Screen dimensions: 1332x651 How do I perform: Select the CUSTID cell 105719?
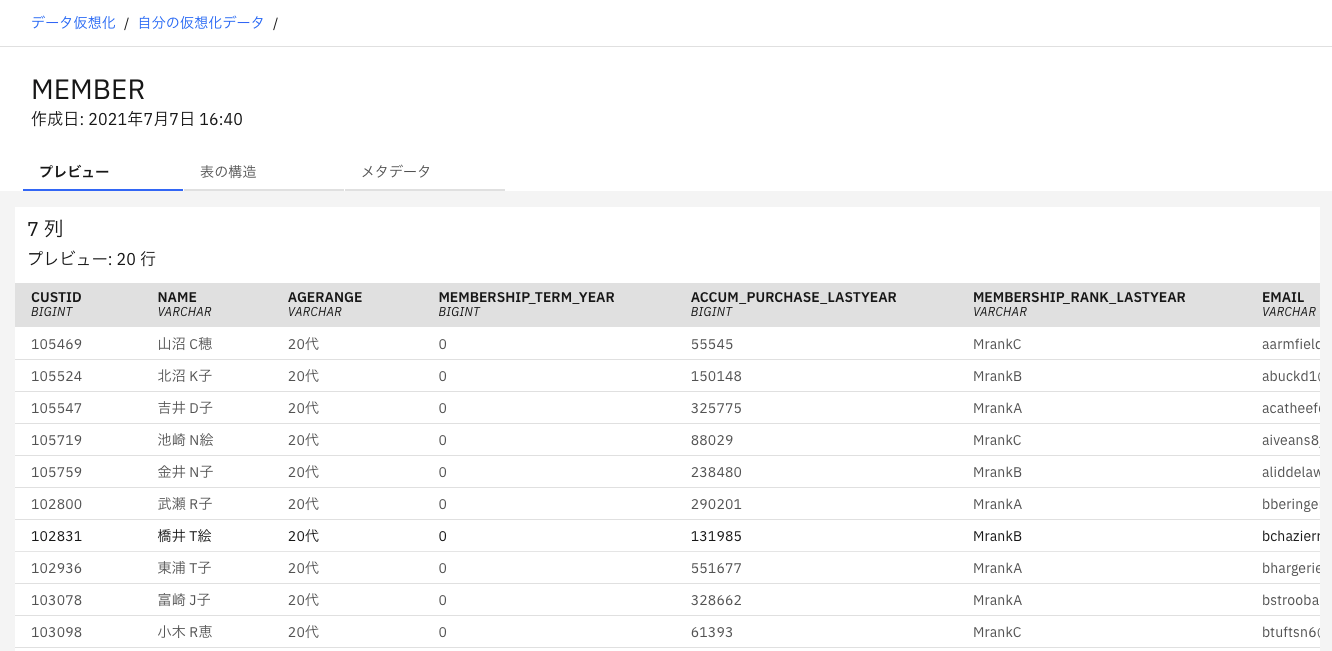[x=57, y=440]
